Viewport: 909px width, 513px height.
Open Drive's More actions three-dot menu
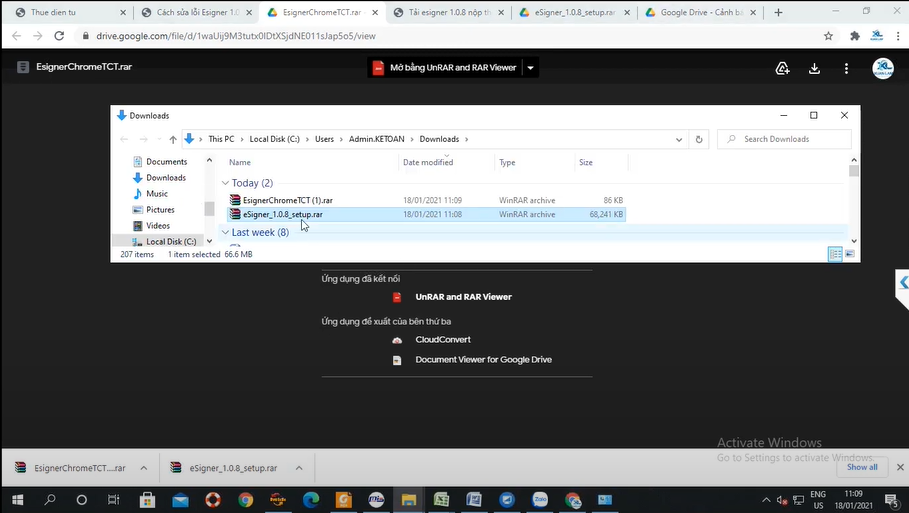click(x=846, y=68)
